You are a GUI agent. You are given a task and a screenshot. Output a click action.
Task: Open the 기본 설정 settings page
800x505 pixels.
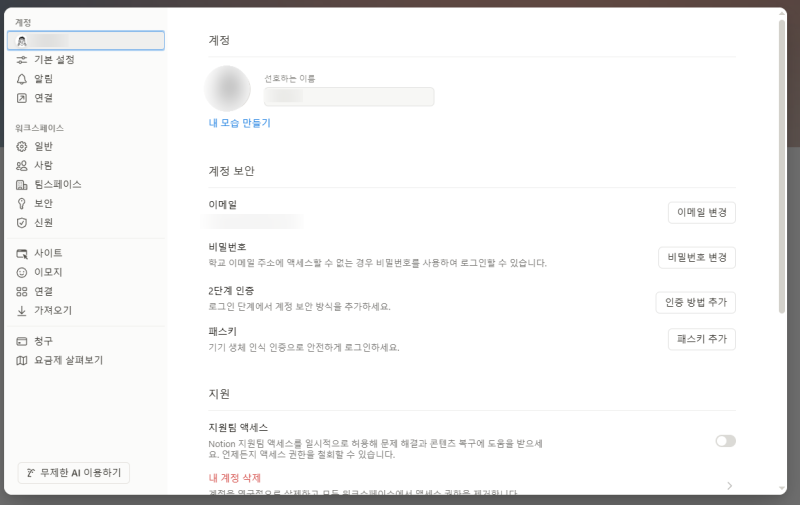[x=86, y=60]
